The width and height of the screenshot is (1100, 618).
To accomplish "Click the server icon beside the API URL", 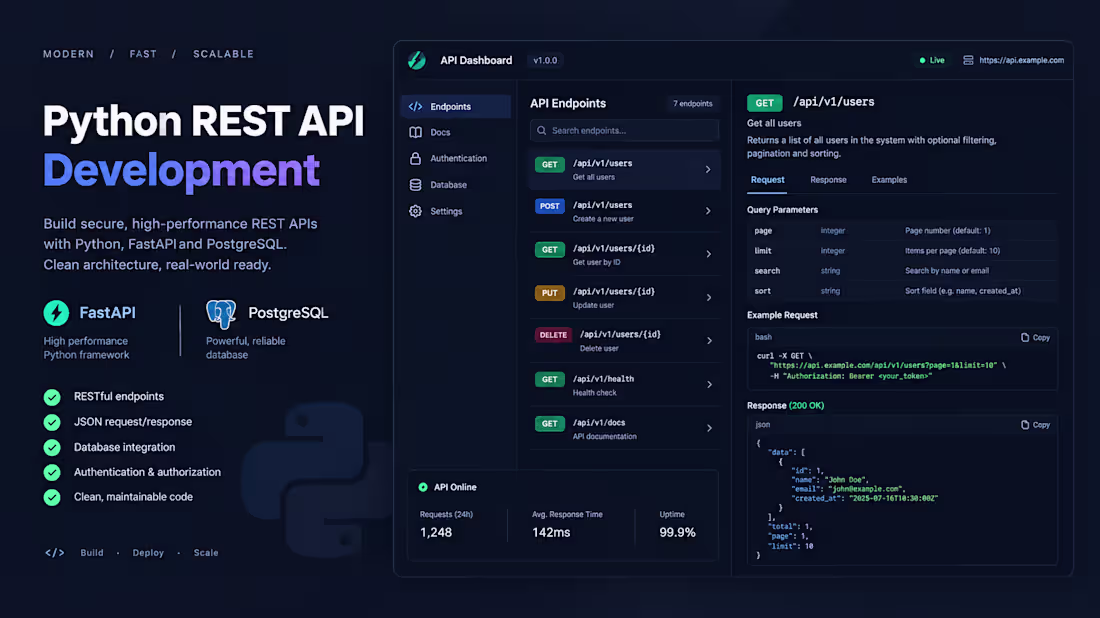I will (968, 60).
